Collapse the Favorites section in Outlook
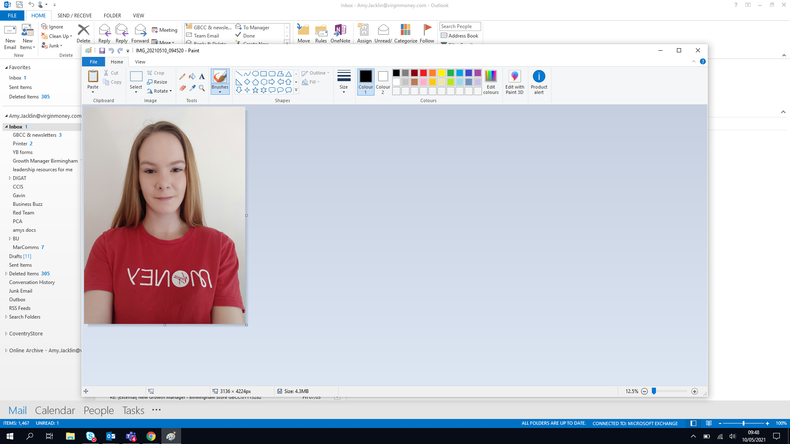Screen dimensions: 790x444 [6, 68]
